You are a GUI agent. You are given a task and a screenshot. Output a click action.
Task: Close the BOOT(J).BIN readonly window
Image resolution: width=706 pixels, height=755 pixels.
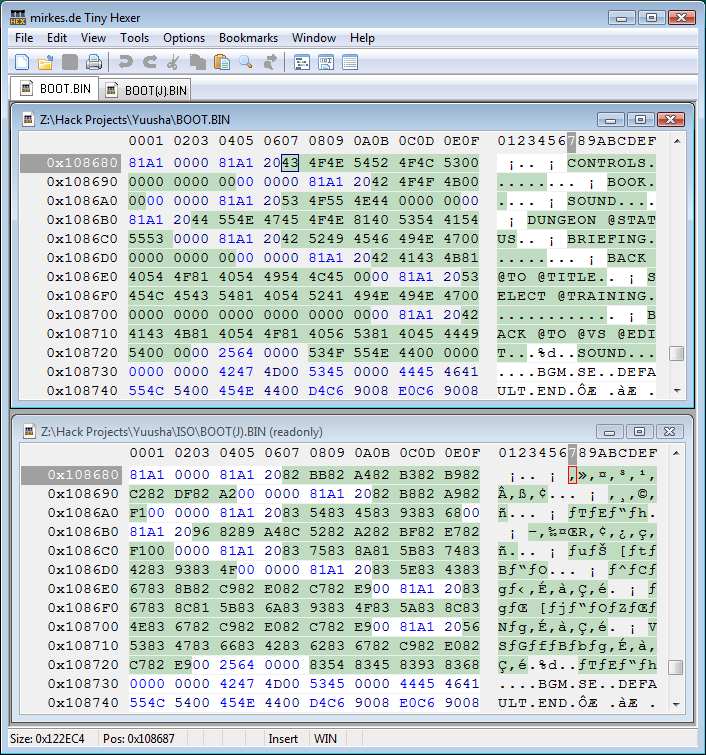coord(669,431)
